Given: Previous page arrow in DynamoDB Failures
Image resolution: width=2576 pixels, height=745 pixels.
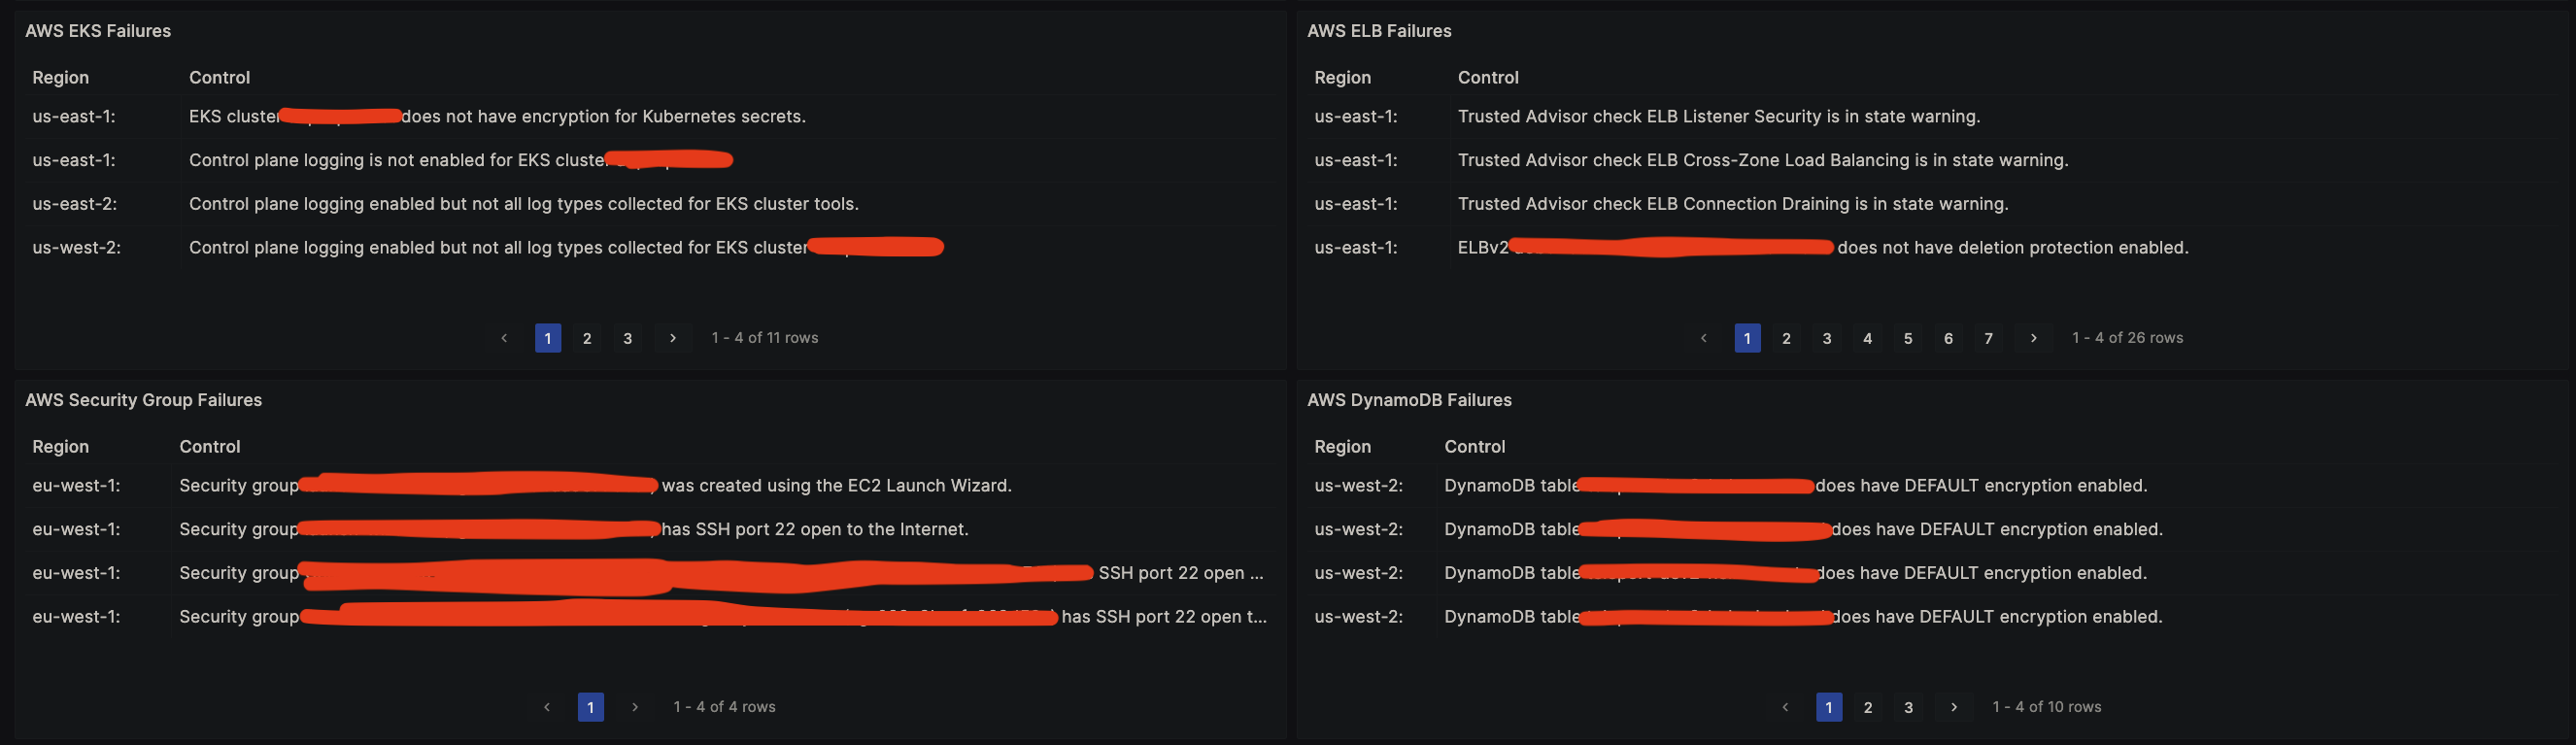Looking at the screenshot, I should click(x=1785, y=707).
